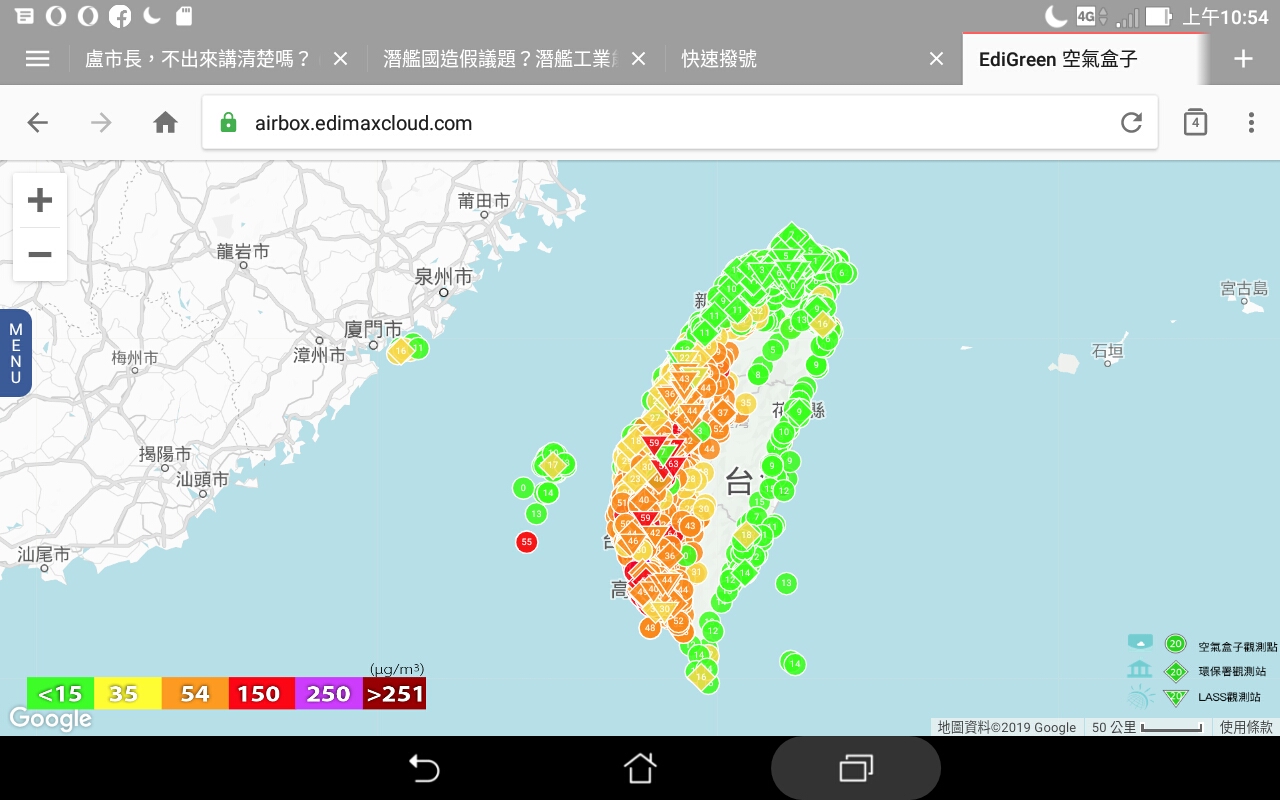The height and width of the screenshot is (800, 1280).
Task: Tap the green padlock security icon
Action: pyautogui.click(x=228, y=123)
